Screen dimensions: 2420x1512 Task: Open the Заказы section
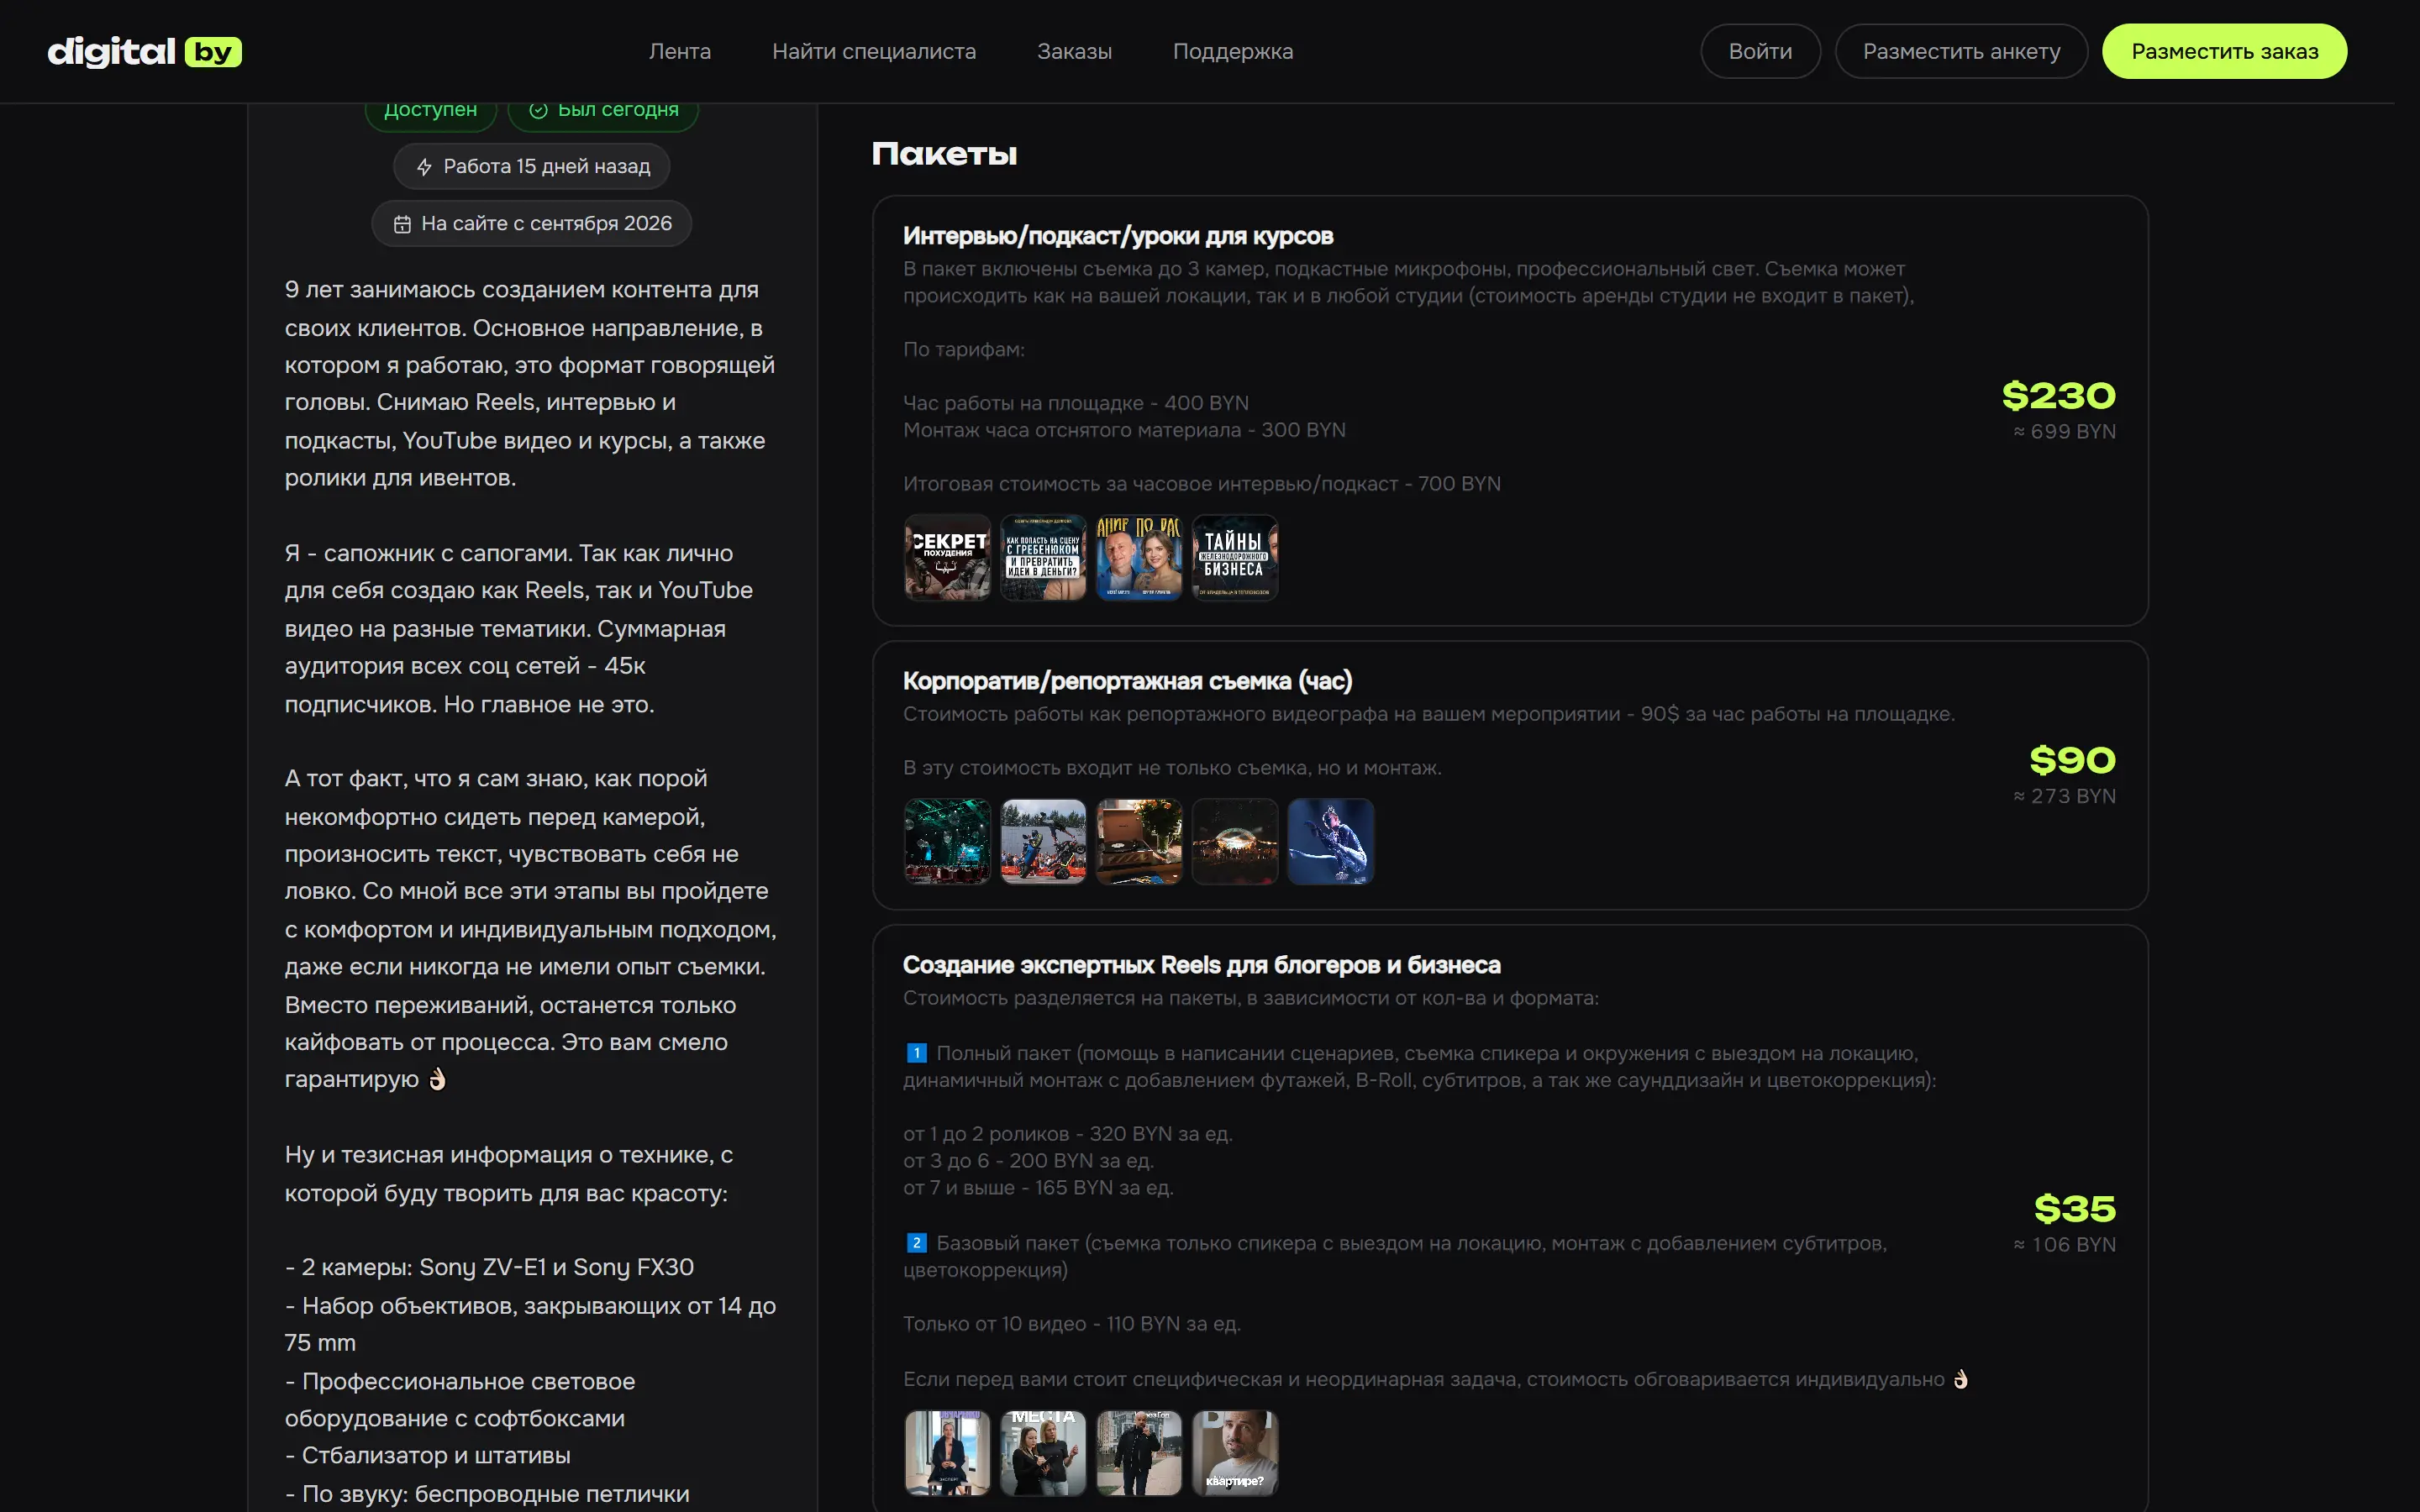coord(1074,51)
